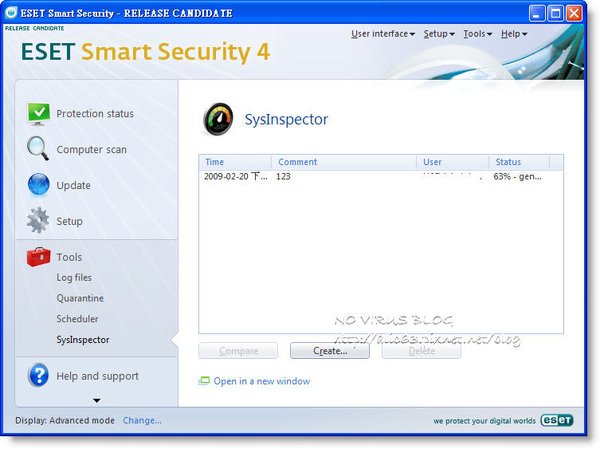This screenshot has width=600, height=449.
Task: Open the Help dropdown in top menu
Action: tap(514, 34)
